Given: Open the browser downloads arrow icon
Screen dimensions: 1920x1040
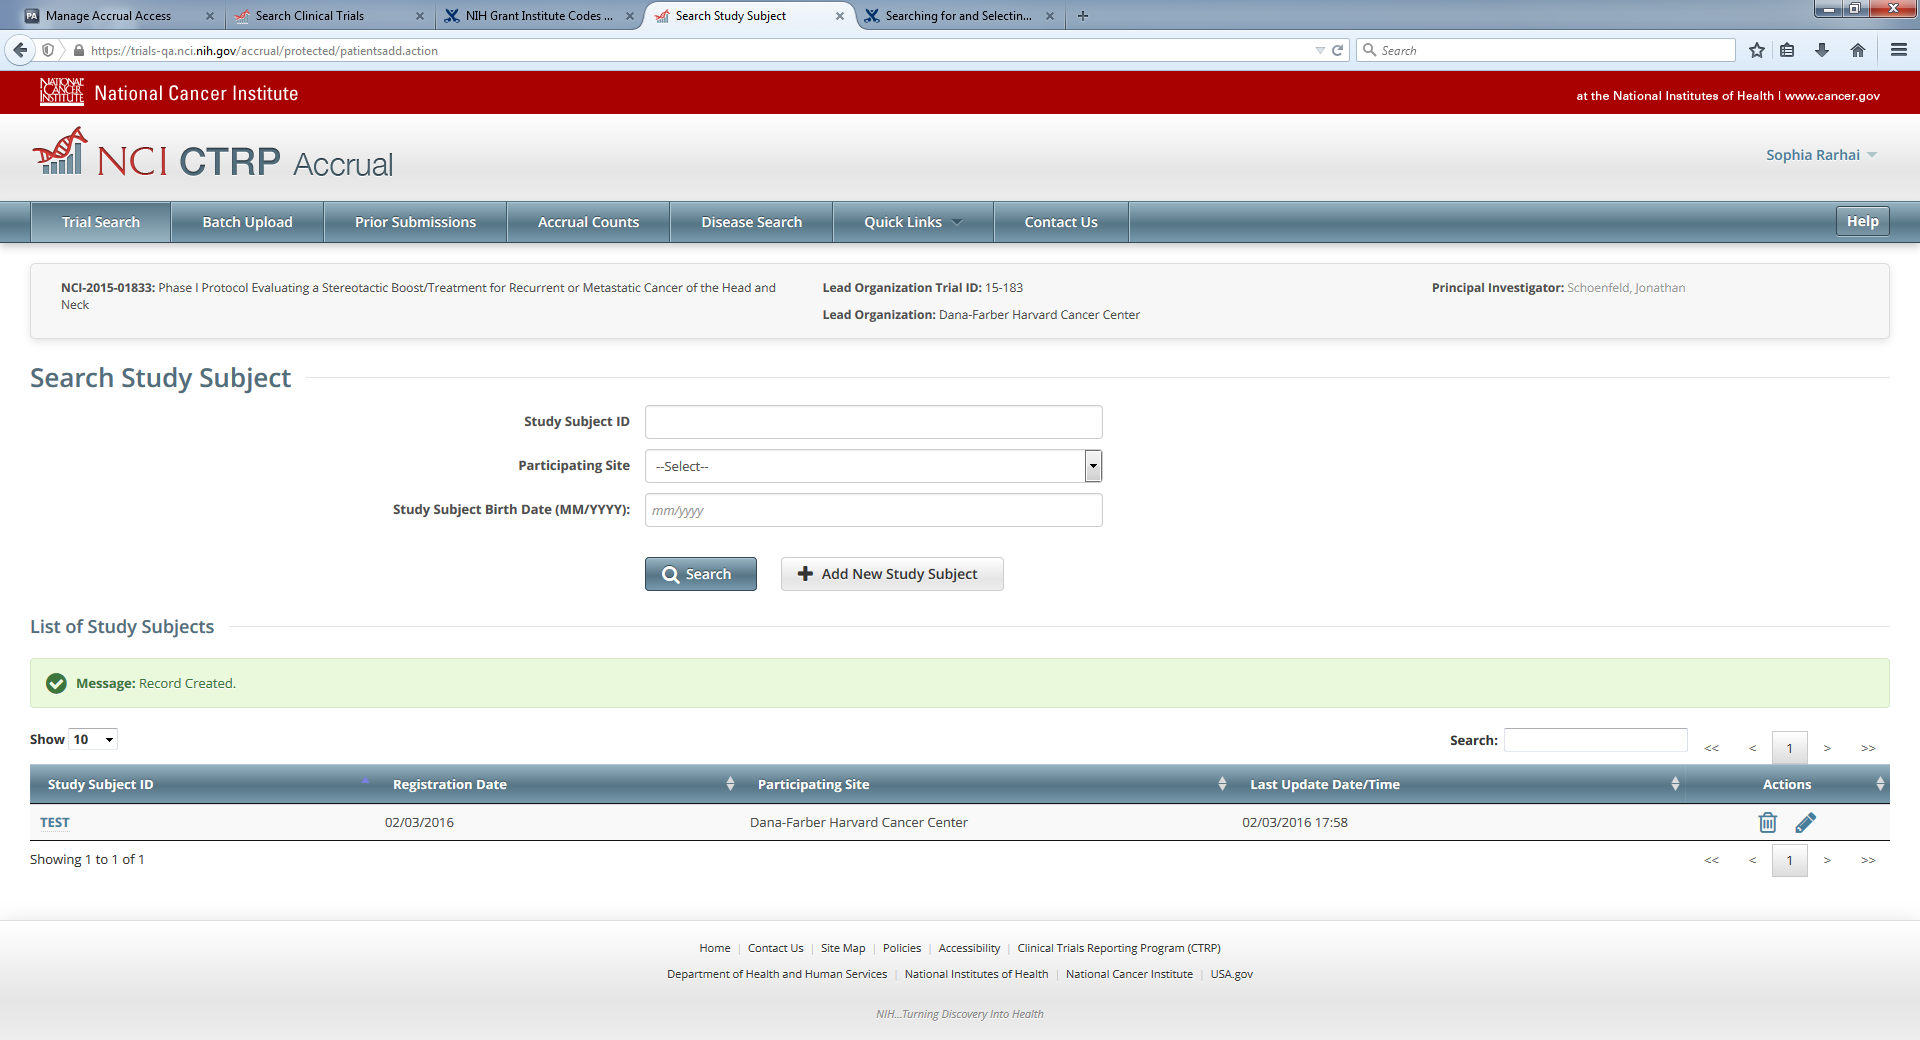Looking at the screenshot, I should click(1822, 50).
